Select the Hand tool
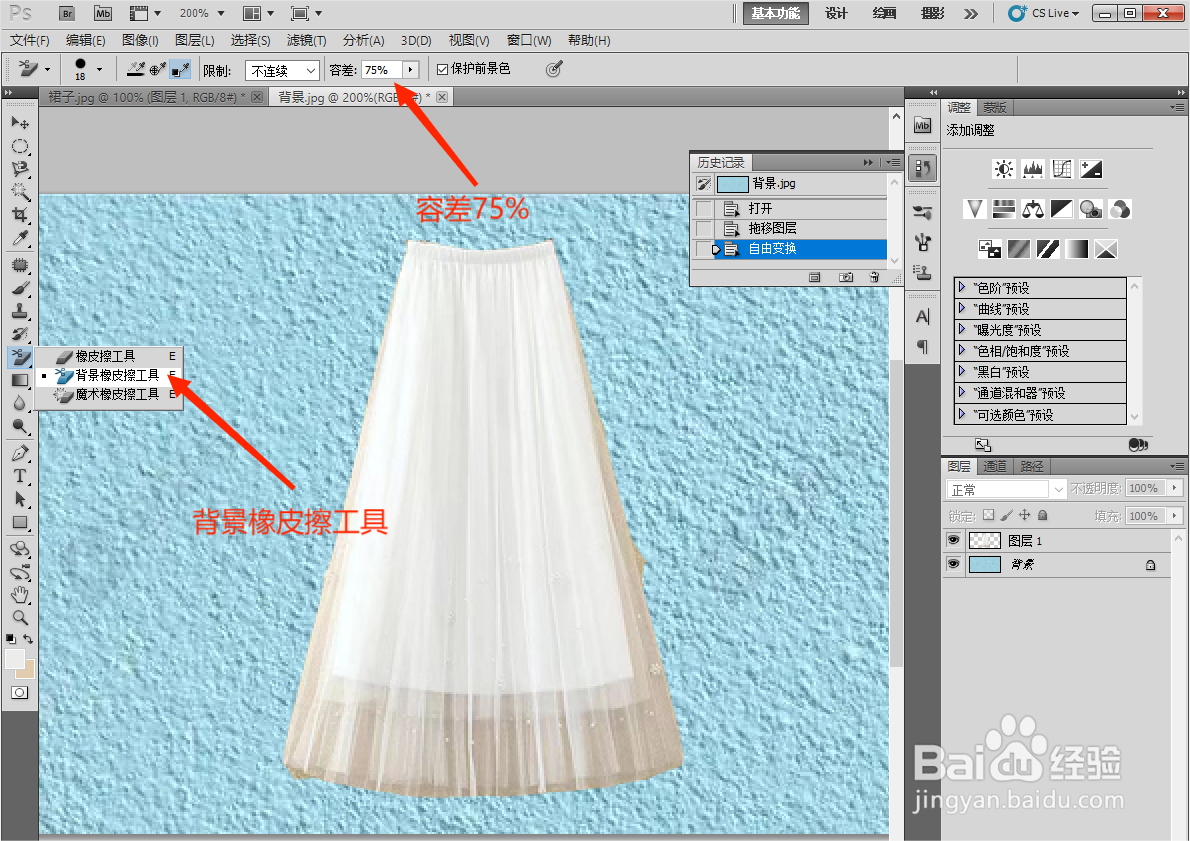 (x=20, y=594)
